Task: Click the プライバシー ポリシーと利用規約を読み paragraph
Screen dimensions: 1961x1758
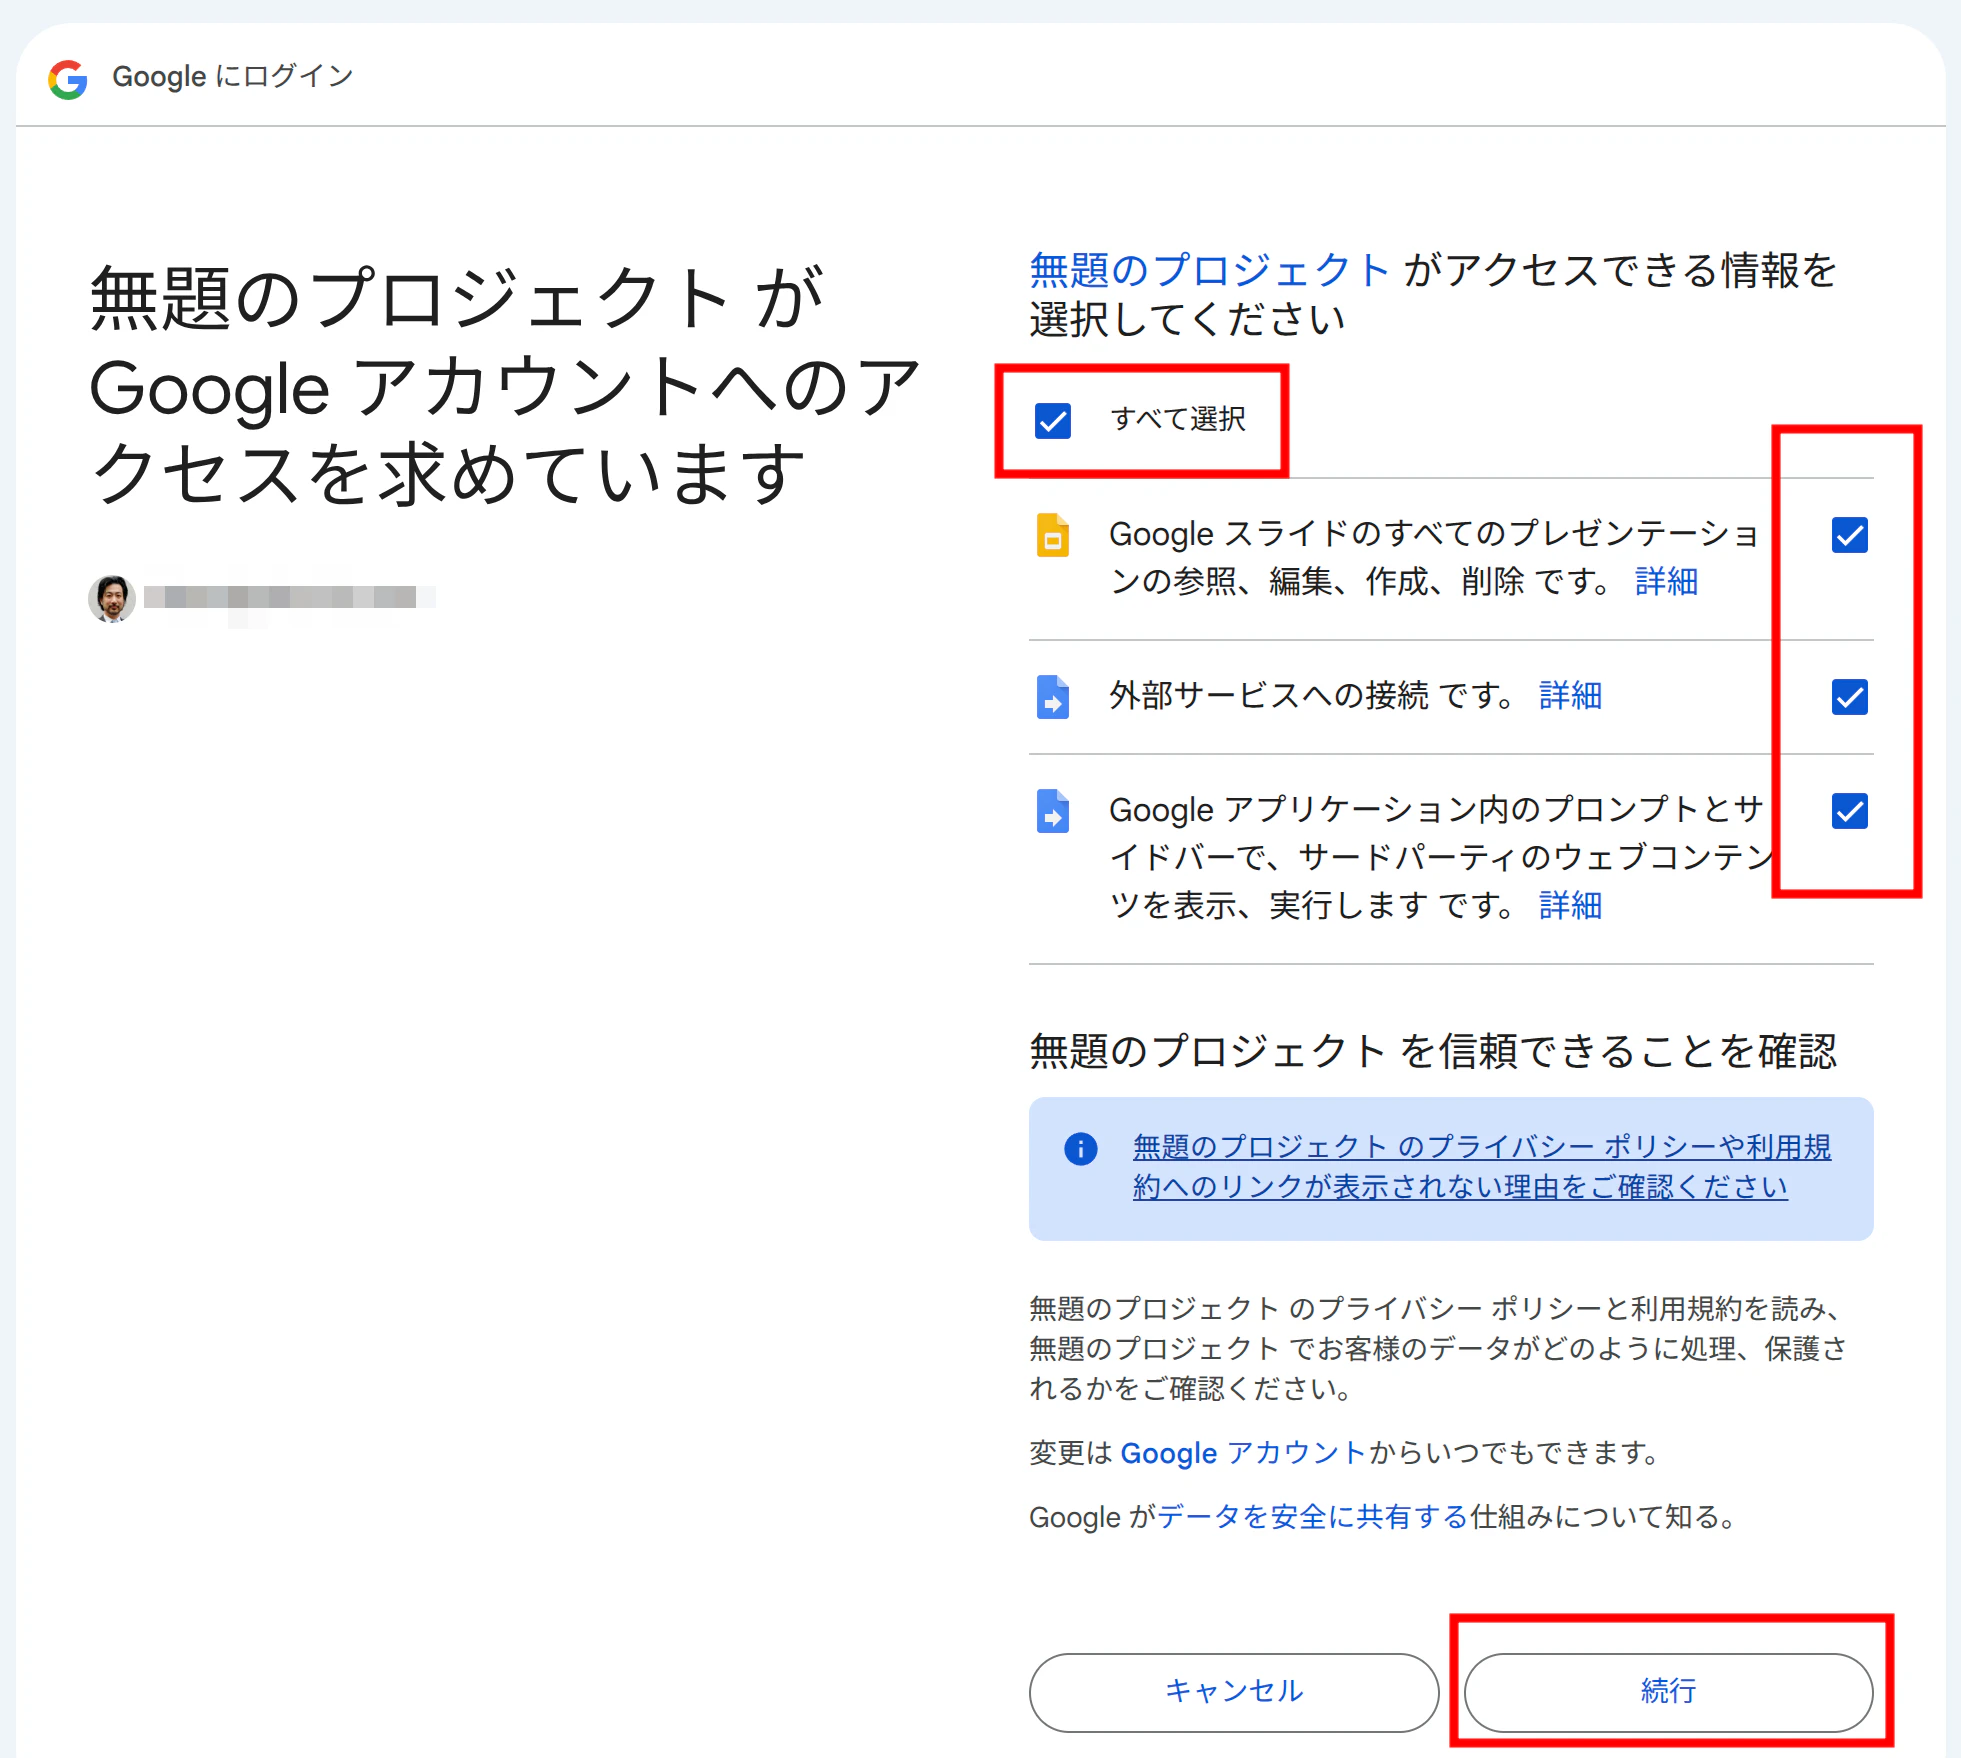Action: click(1438, 1348)
